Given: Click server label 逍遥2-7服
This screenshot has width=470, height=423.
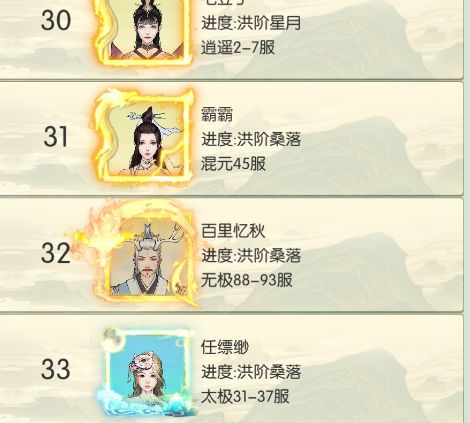Looking at the screenshot, I should (238, 47).
